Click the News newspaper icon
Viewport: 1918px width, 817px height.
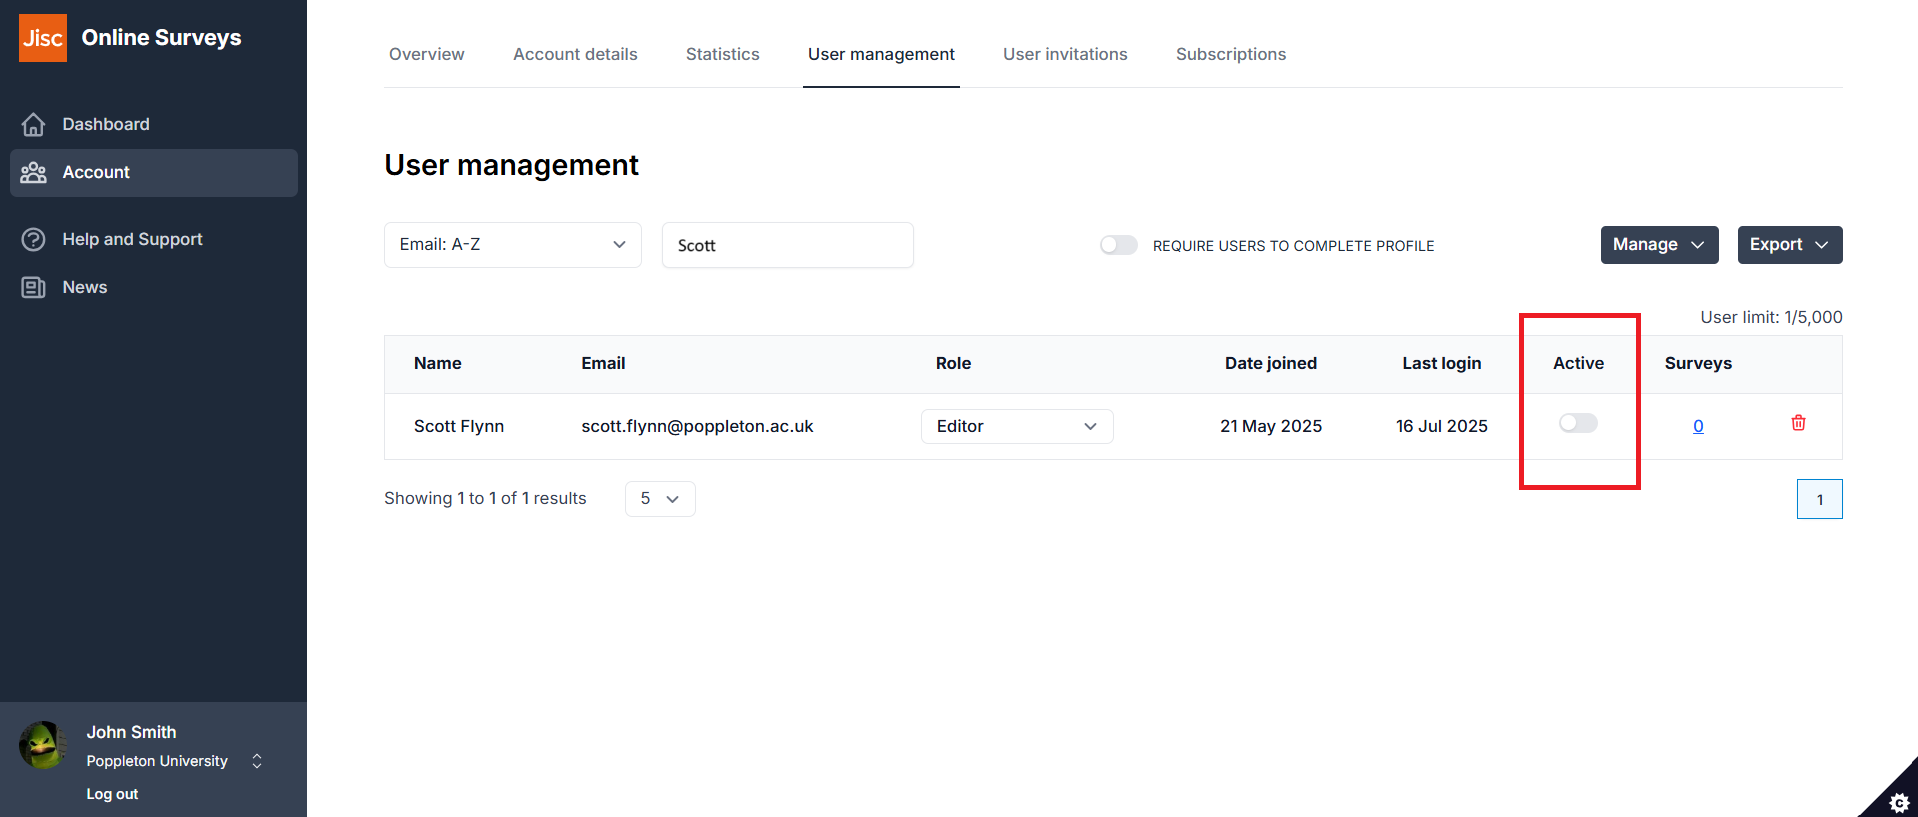coord(34,288)
